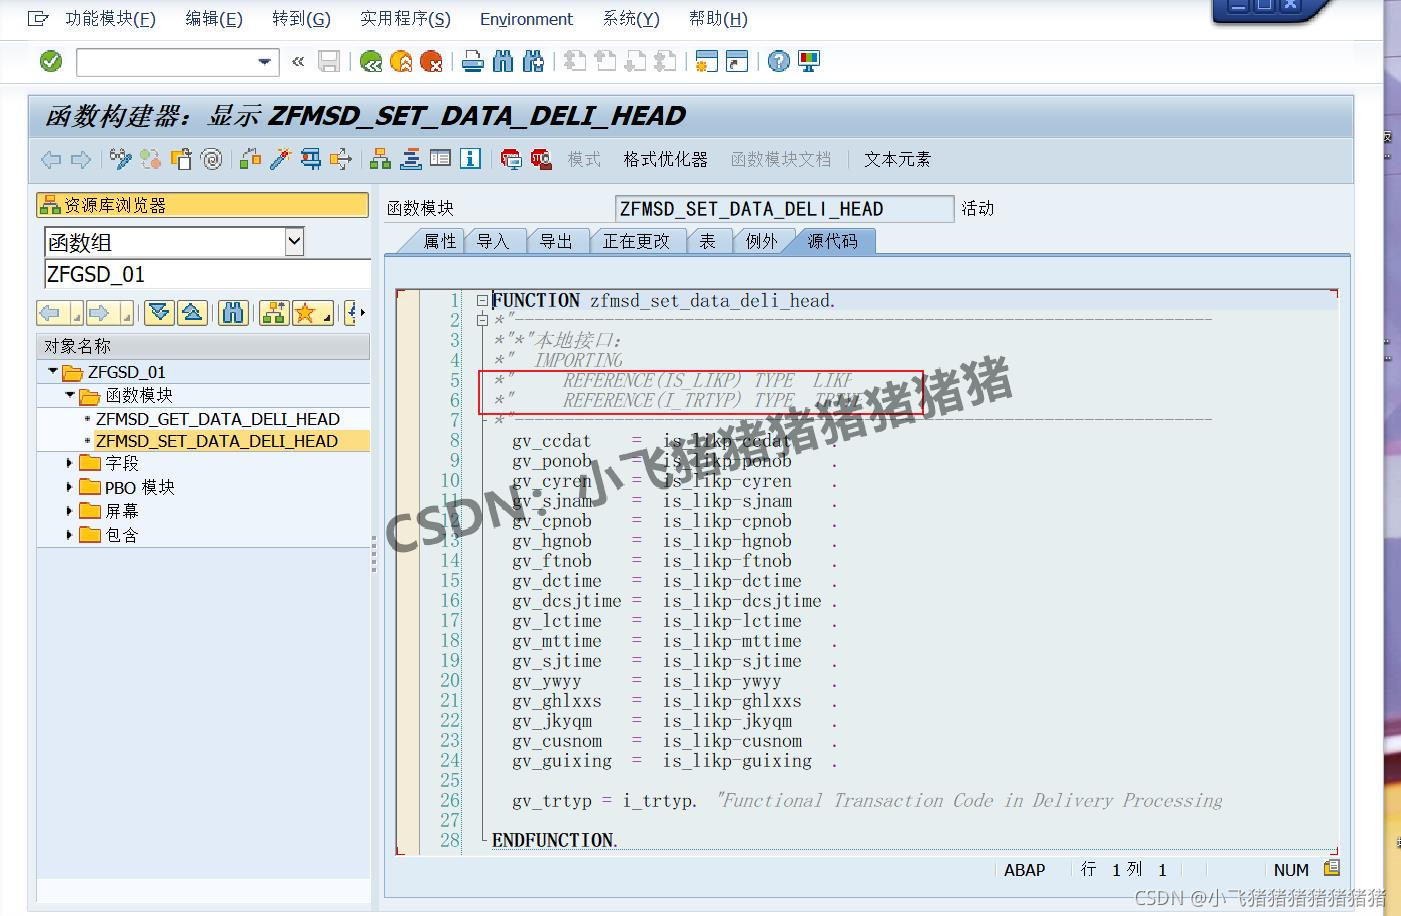Click the Find binoculars icon in standard toolbar
Viewport: 1401px width, 916px height.
[503, 62]
